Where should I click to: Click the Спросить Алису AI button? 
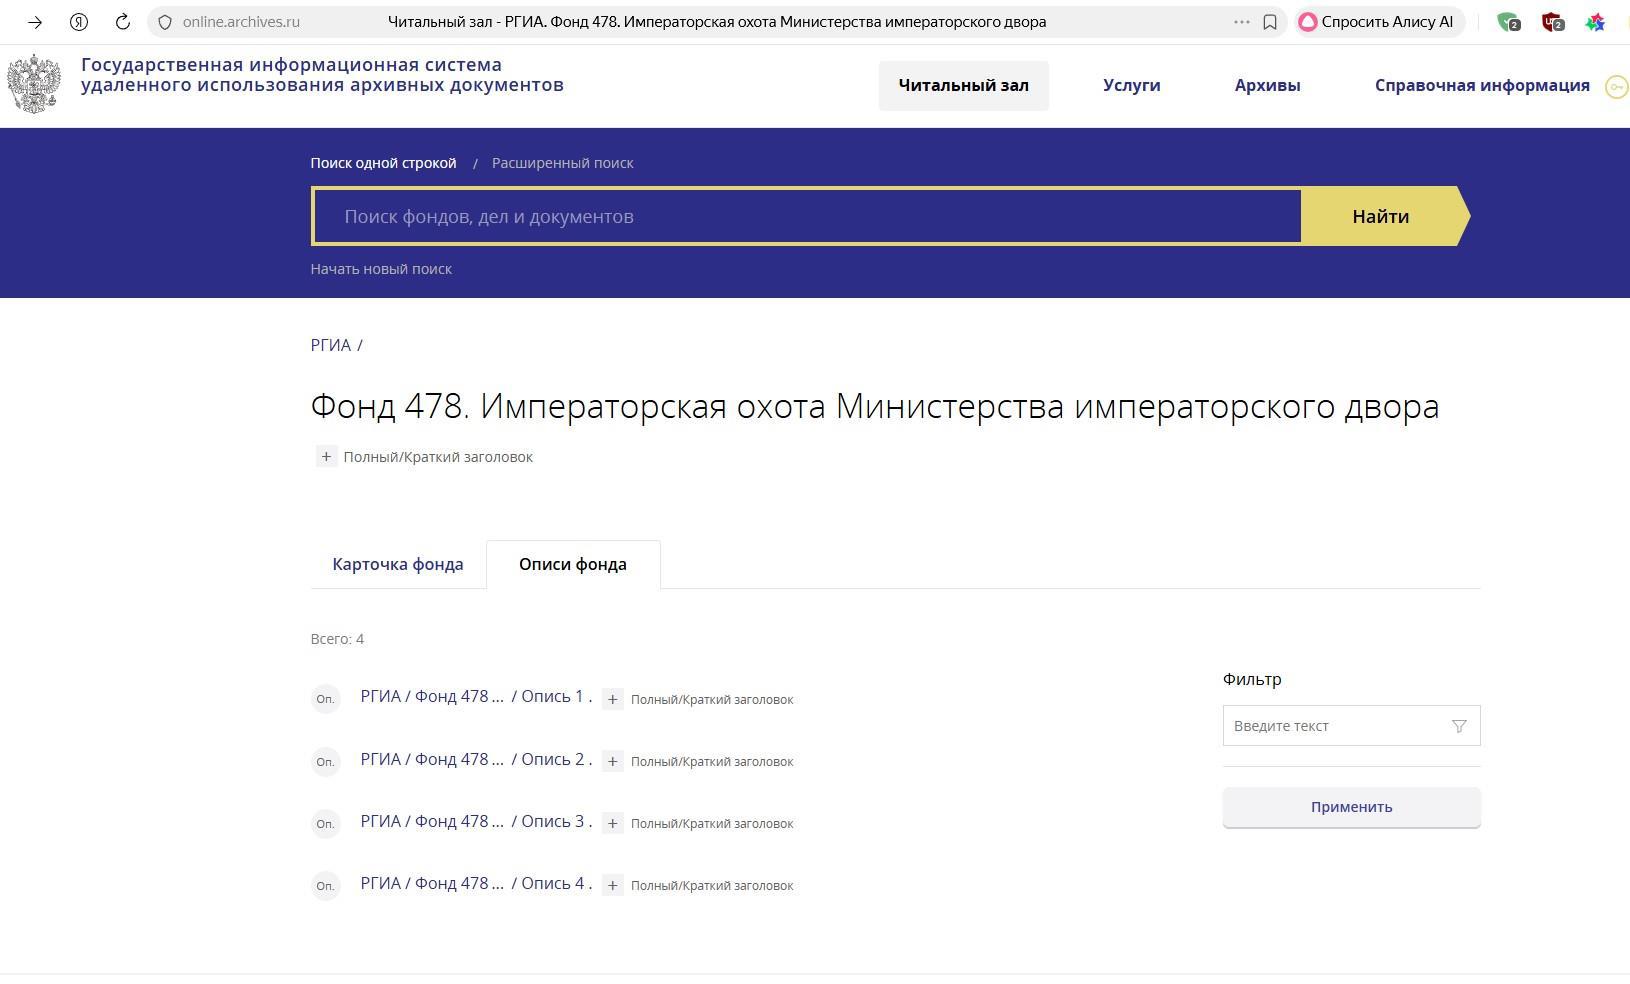click(x=1377, y=22)
